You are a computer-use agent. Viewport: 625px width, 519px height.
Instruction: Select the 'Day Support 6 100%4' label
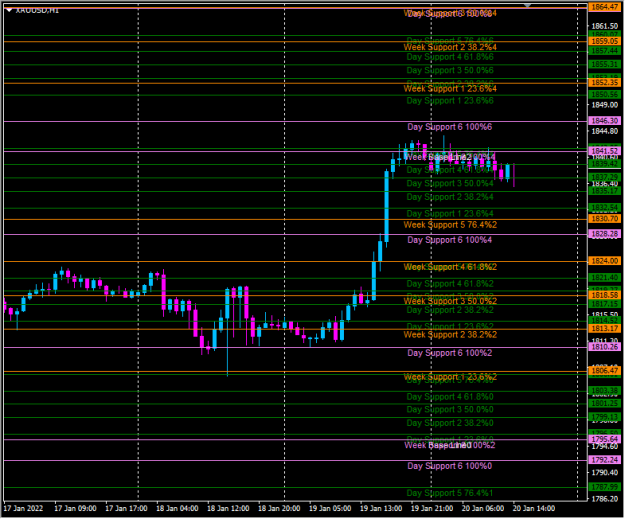point(450,240)
